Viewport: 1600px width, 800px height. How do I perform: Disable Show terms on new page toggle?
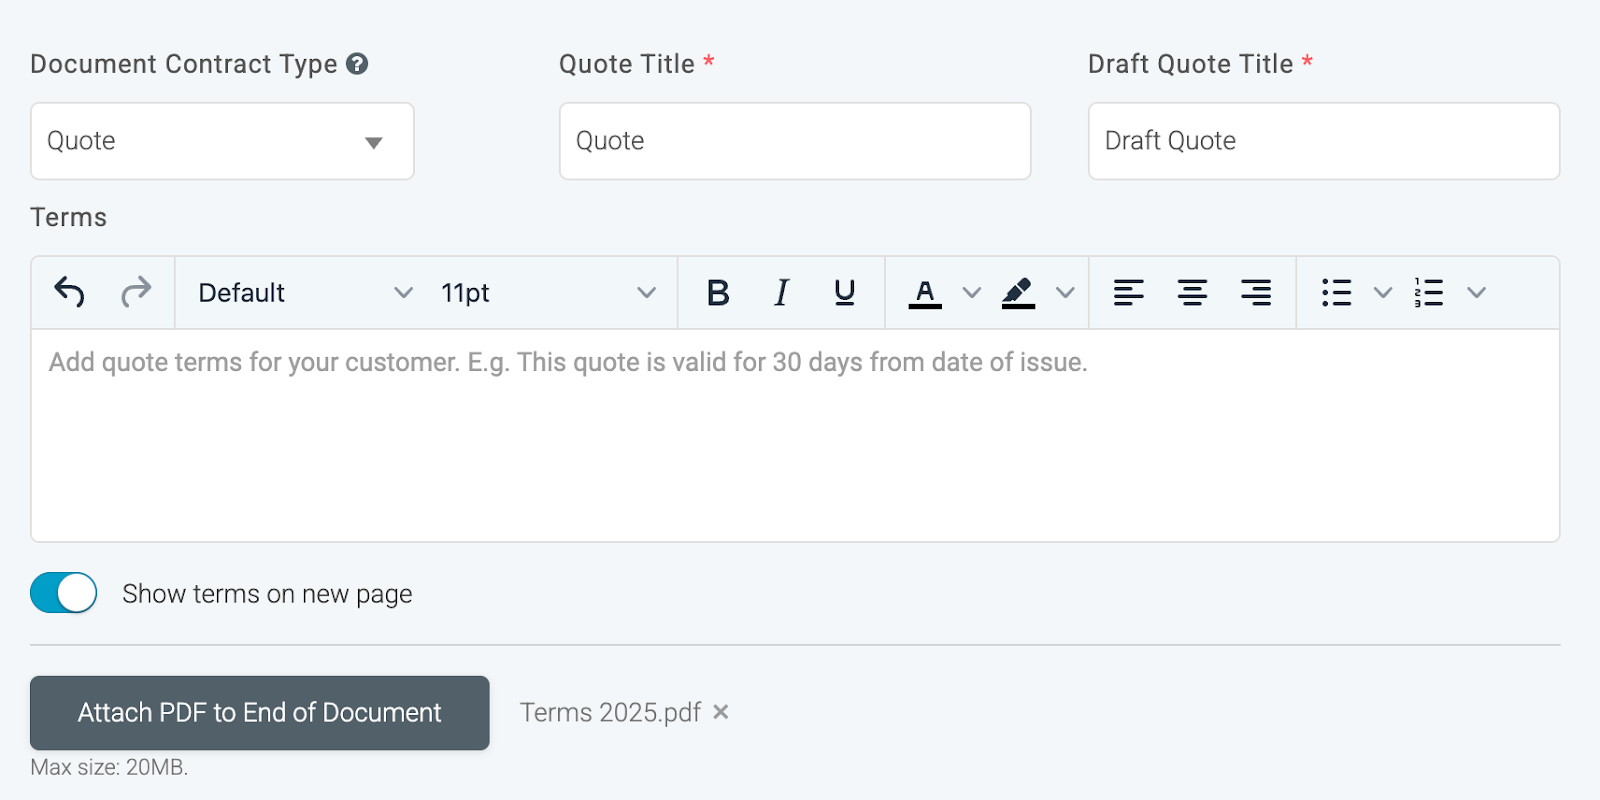64,593
